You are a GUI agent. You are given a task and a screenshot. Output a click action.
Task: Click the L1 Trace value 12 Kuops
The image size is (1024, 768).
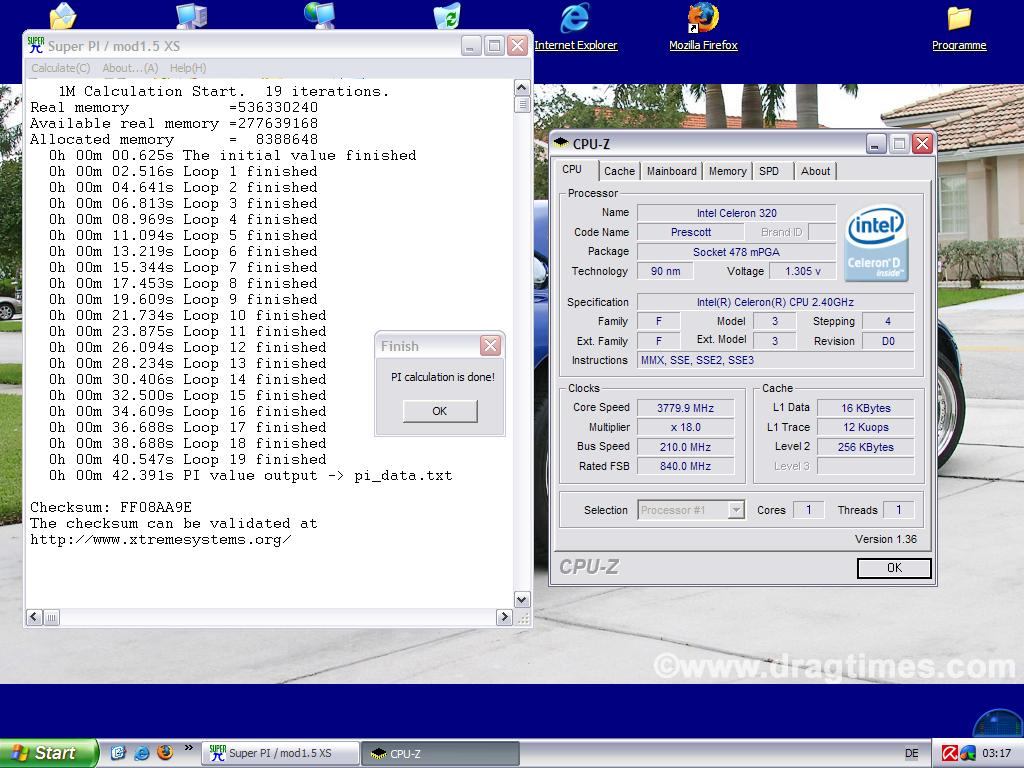click(x=865, y=427)
